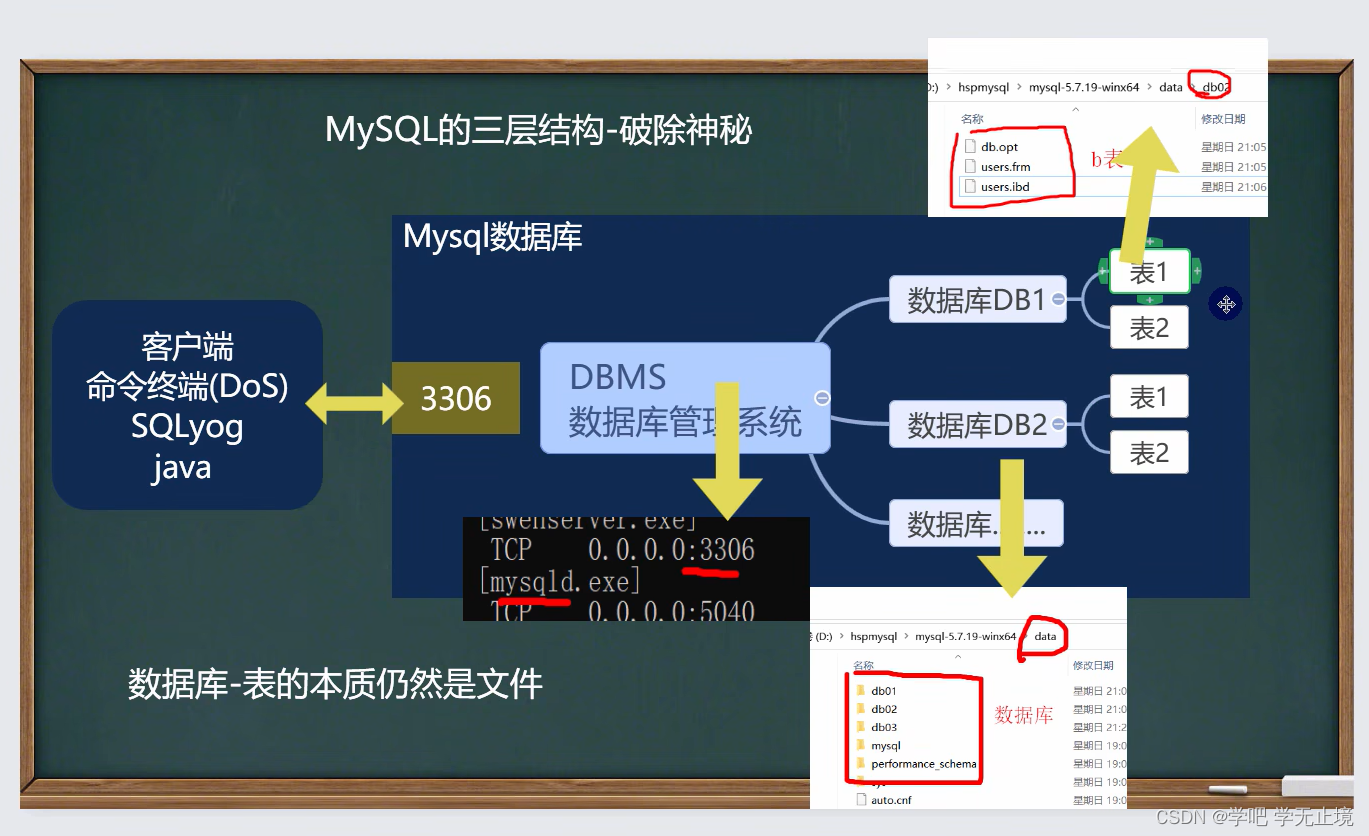This screenshot has width=1369, height=836.
Task: Click sort chevron above 名称 in data window
Action: 958,657
